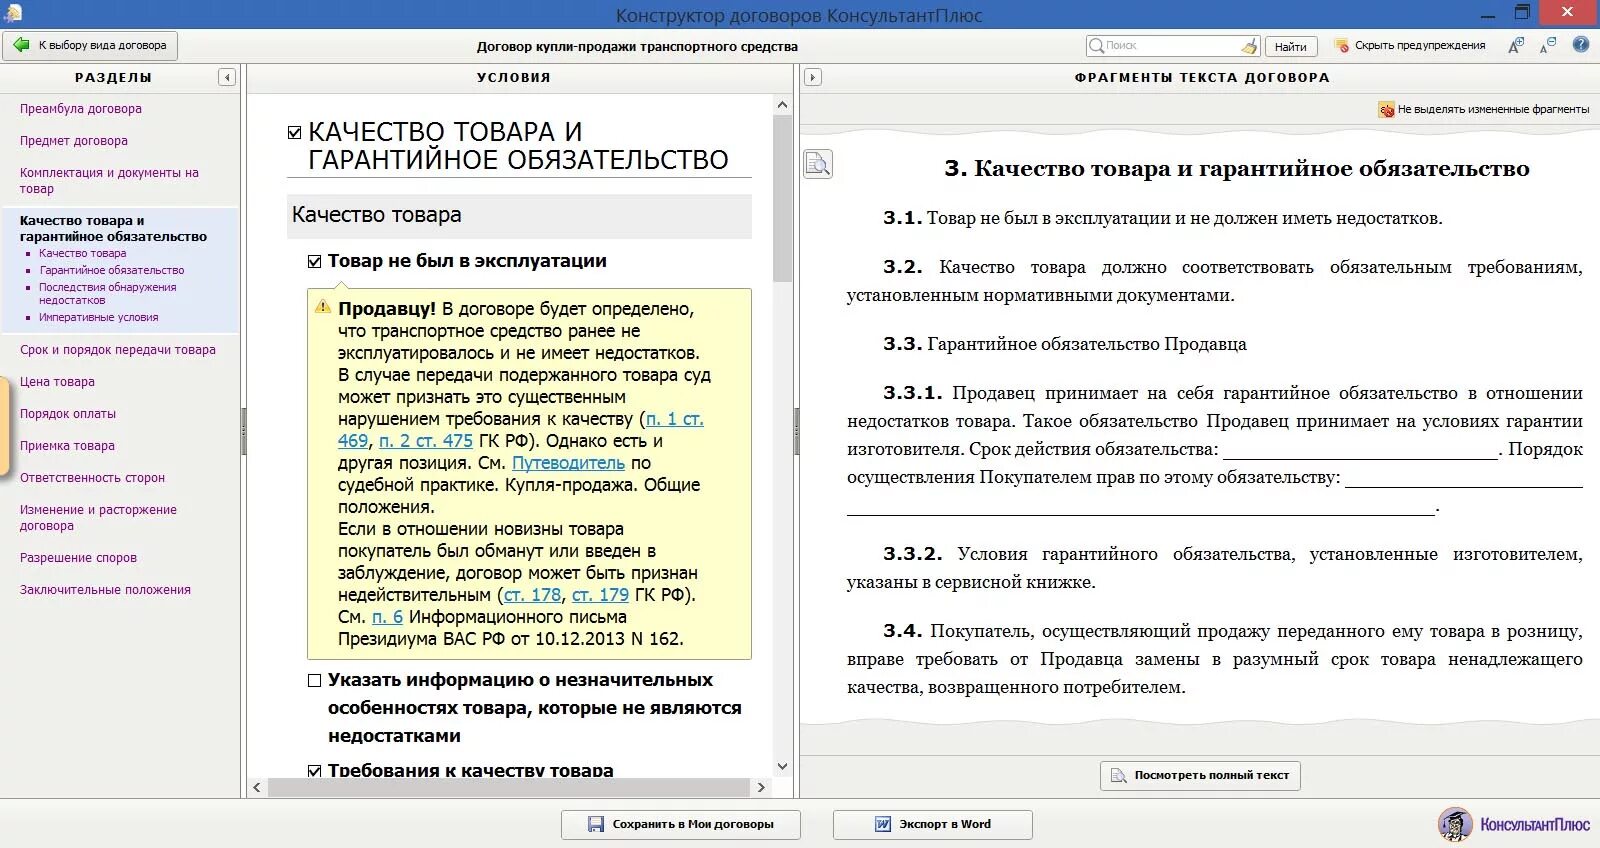Click the horizontal scroll left arrow
Viewport: 1600px width, 848px height.
(257, 788)
